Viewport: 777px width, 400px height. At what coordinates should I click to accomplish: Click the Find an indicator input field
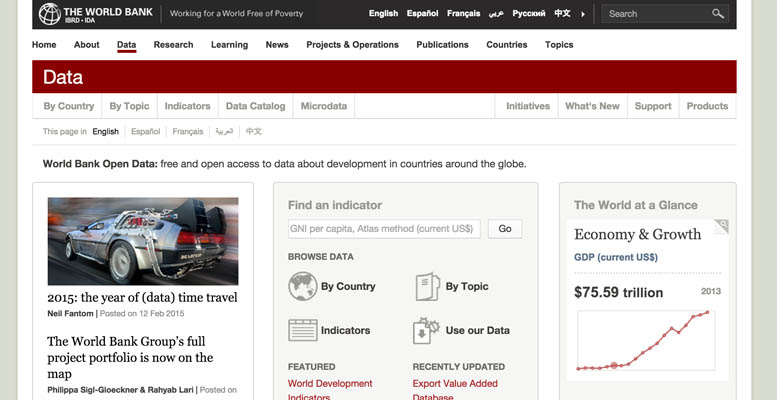pyautogui.click(x=384, y=229)
